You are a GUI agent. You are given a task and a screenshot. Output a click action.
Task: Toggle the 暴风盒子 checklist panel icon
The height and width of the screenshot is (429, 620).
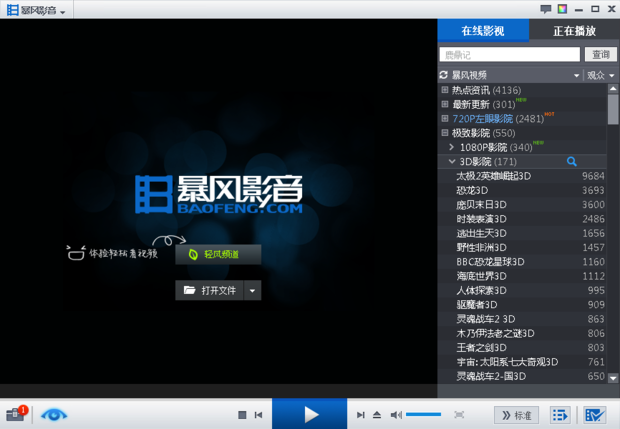[x=595, y=415]
